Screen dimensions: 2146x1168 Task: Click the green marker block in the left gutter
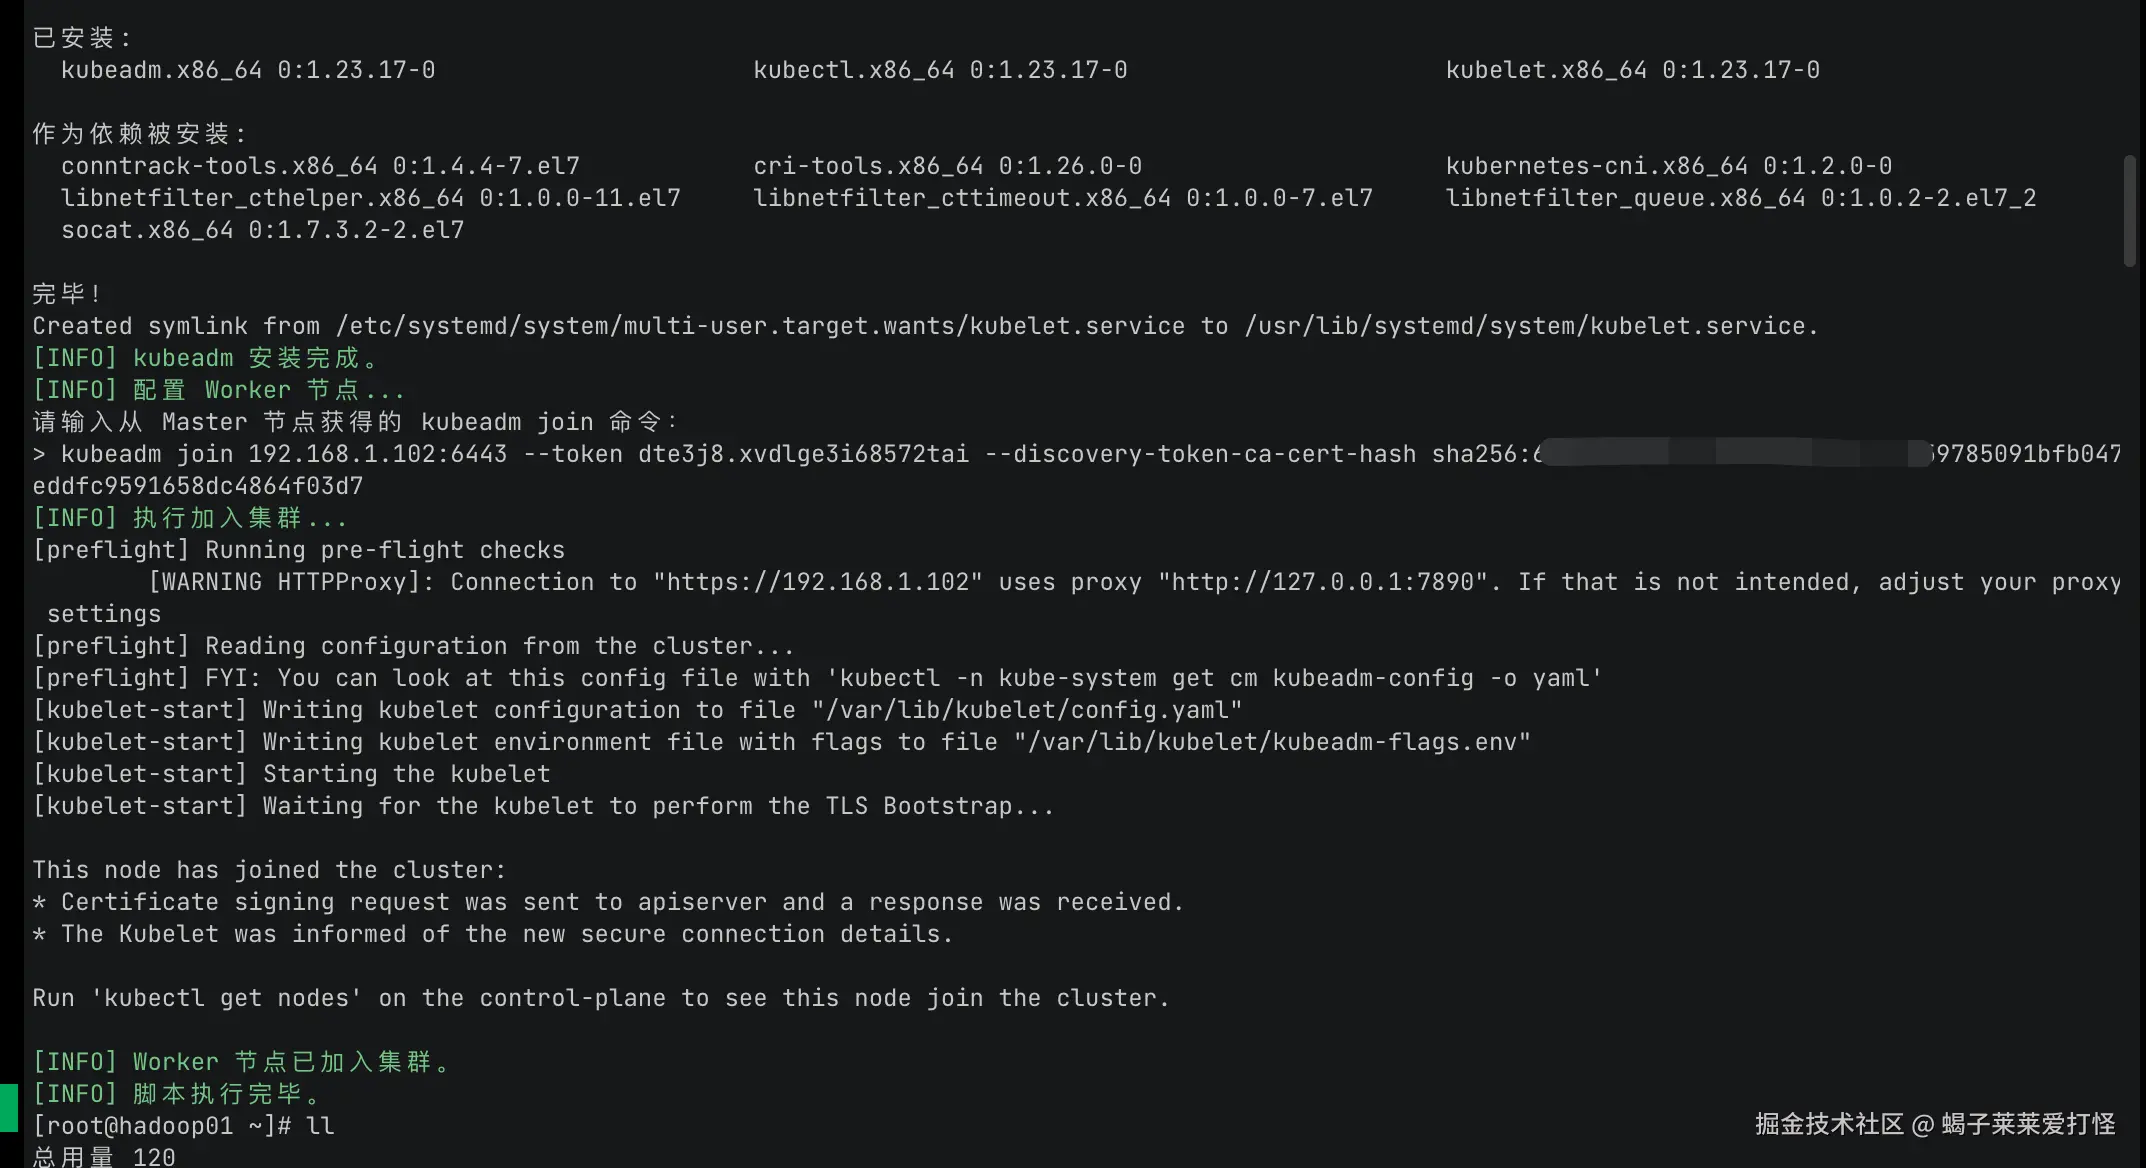[x=9, y=1108]
